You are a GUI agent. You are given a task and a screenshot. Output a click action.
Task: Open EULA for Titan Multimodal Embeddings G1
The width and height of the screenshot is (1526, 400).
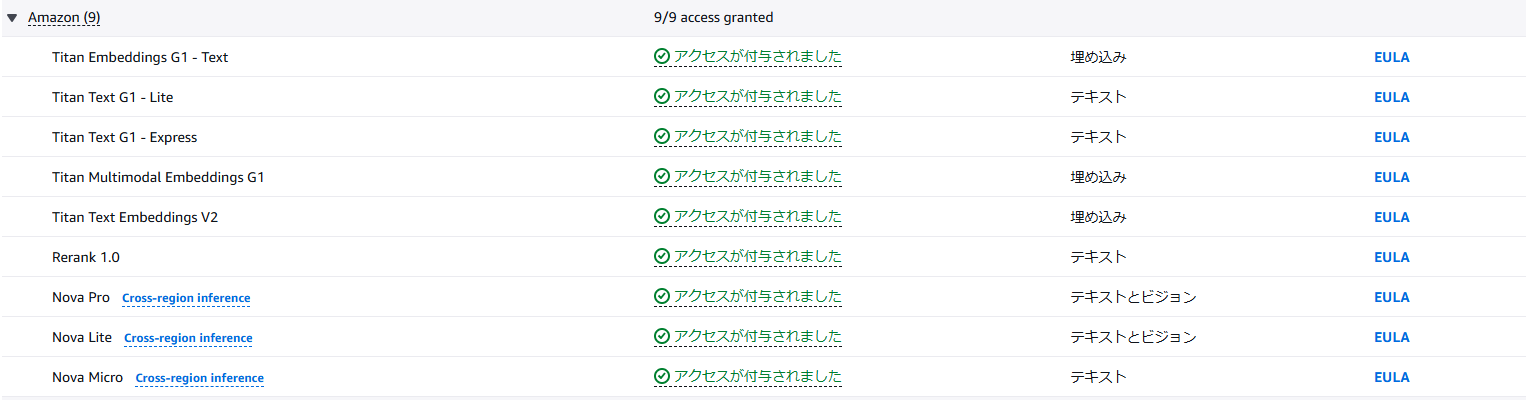[x=1391, y=177]
